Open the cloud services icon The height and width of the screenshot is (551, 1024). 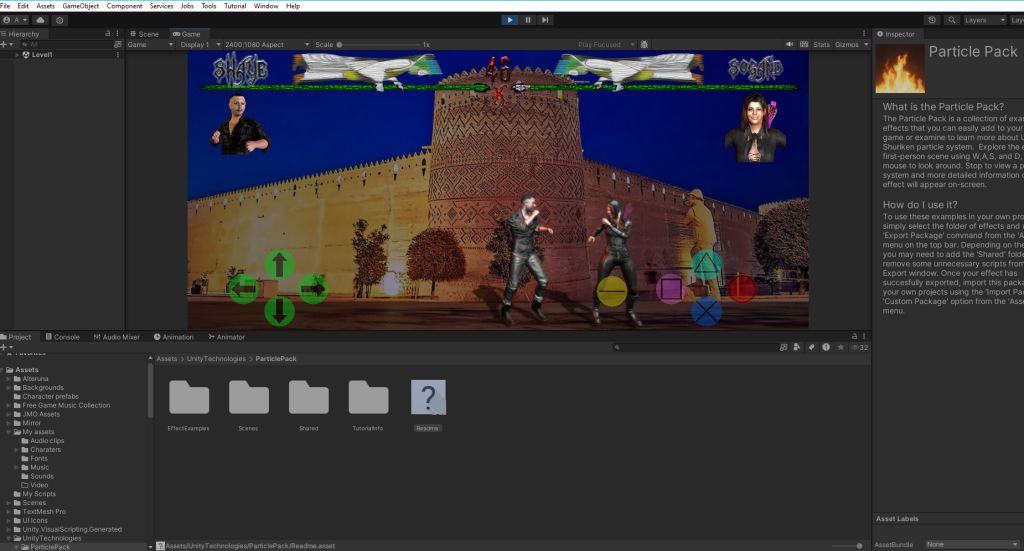pos(40,20)
